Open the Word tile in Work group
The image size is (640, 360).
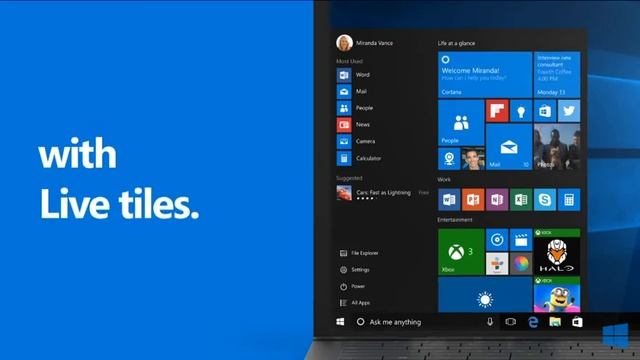pos(449,200)
